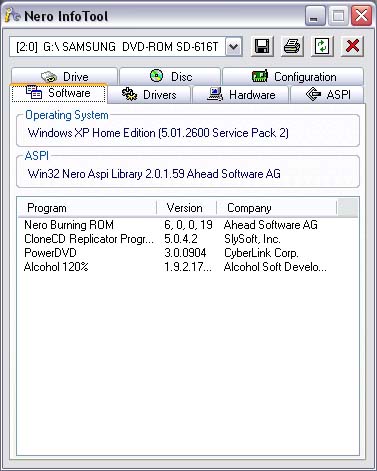Select the PowerDVD row
The width and height of the screenshot is (377, 471).
pos(188,253)
